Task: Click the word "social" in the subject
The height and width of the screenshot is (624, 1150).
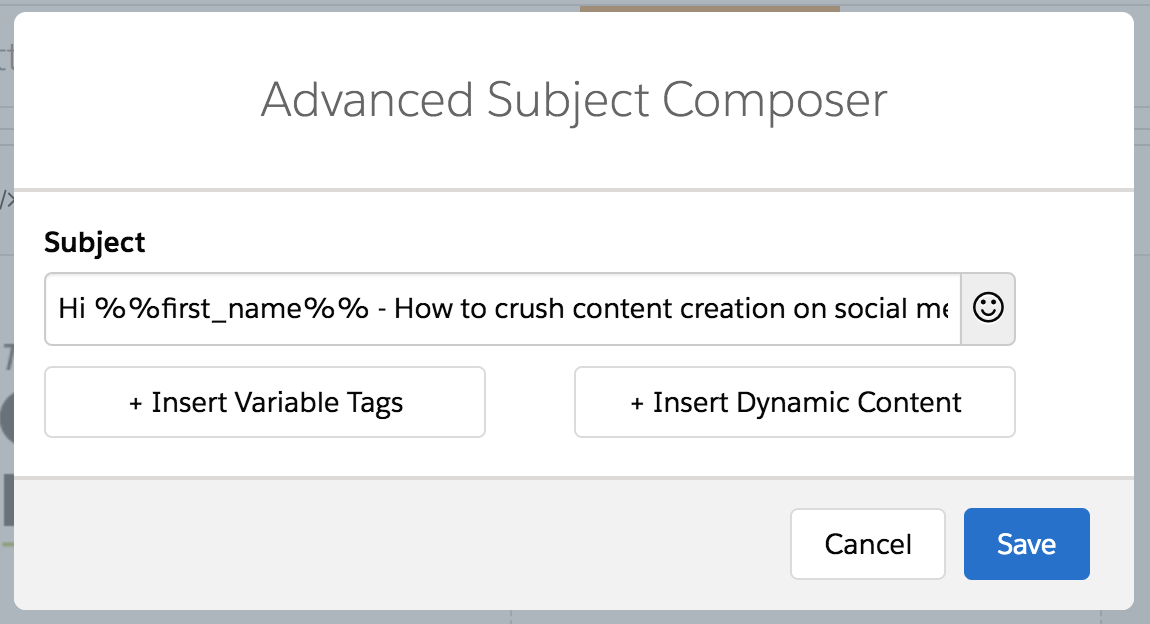Action: pyautogui.click(x=864, y=309)
